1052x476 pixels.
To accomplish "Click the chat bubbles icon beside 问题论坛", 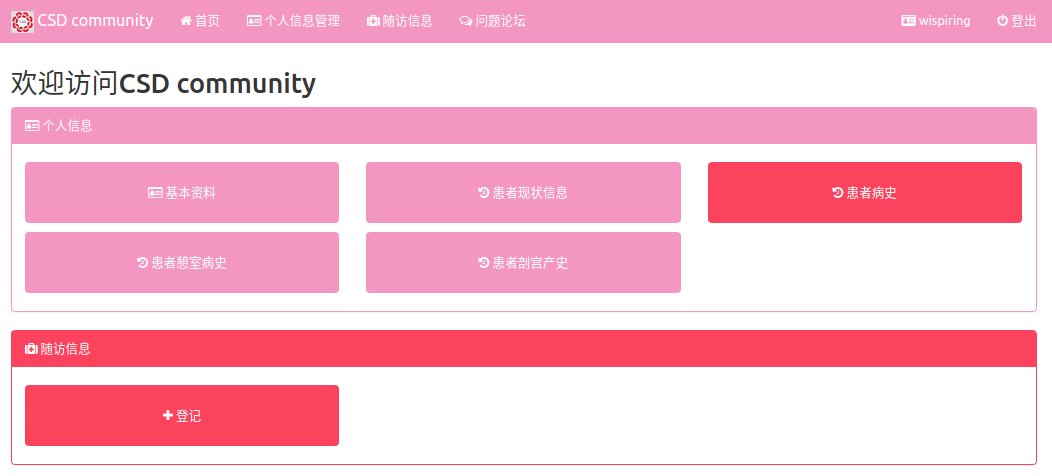I will [x=465, y=21].
